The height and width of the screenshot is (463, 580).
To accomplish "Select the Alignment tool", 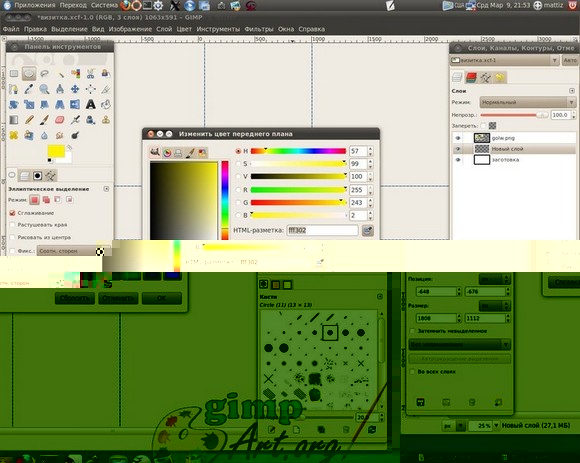I will coord(91,89).
